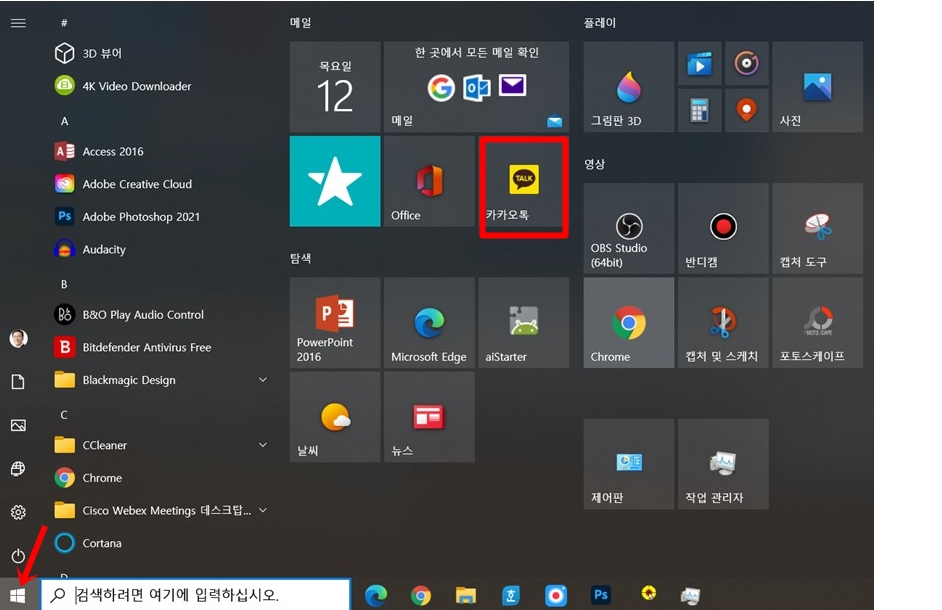Open Network globe icon in Start sidebar
Image resolution: width=942 pixels, height=610 pixels.
point(18,469)
